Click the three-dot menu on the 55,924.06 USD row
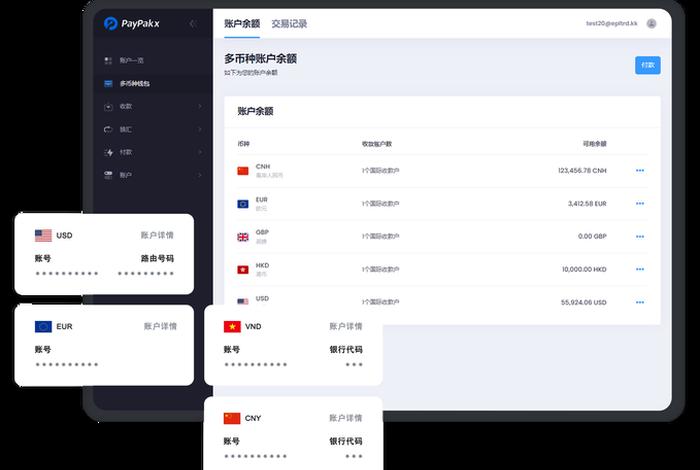Image resolution: width=700 pixels, height=470 pixels. tap(640, 302)
